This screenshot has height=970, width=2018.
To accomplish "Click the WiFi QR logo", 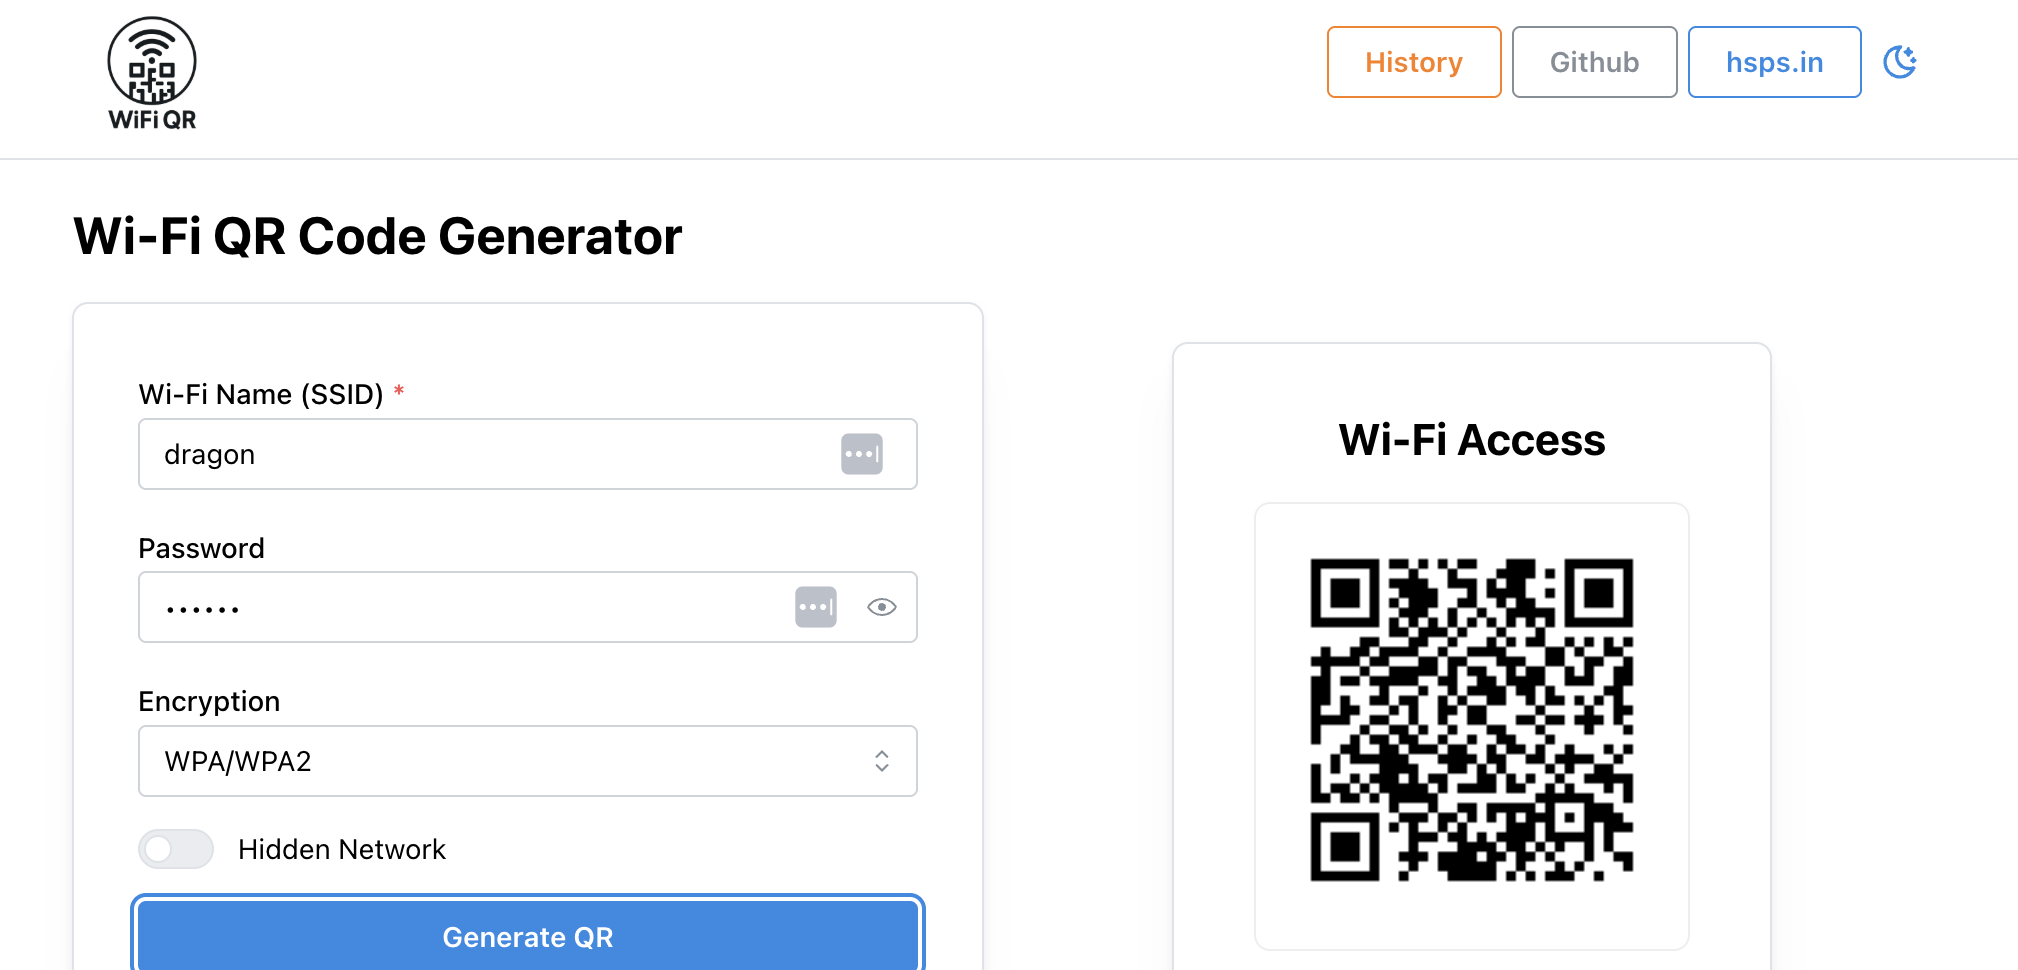I will 150,72.
